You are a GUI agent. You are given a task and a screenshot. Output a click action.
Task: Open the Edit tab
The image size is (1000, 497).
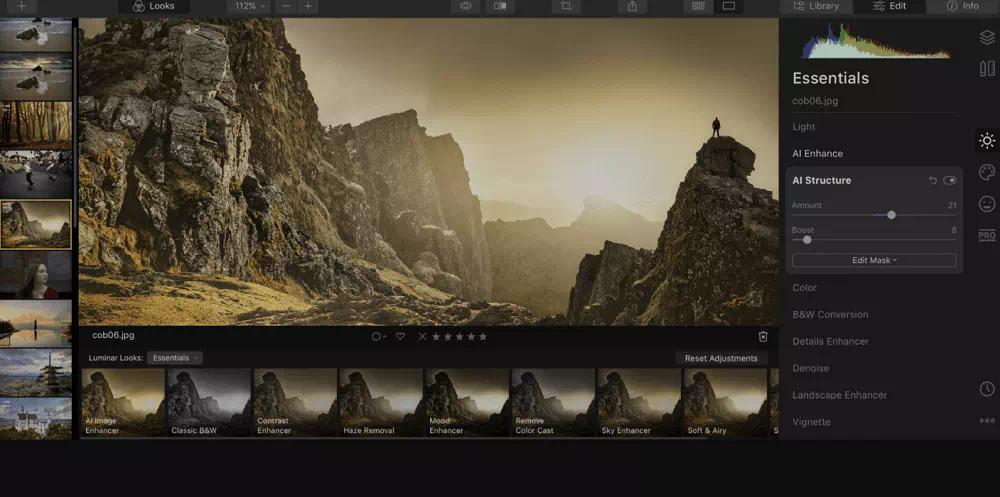[x=890, y=6]
